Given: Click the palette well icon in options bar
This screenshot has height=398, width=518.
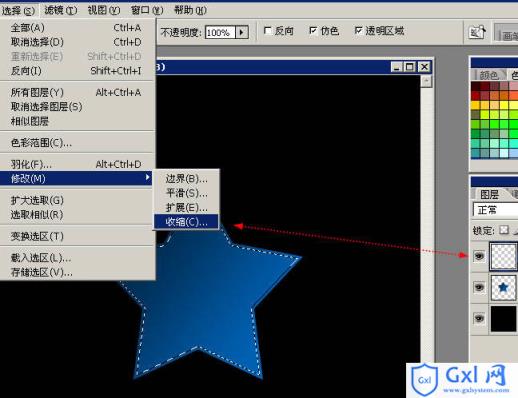Looking at the screenshot, I should [x=477, y=32].
